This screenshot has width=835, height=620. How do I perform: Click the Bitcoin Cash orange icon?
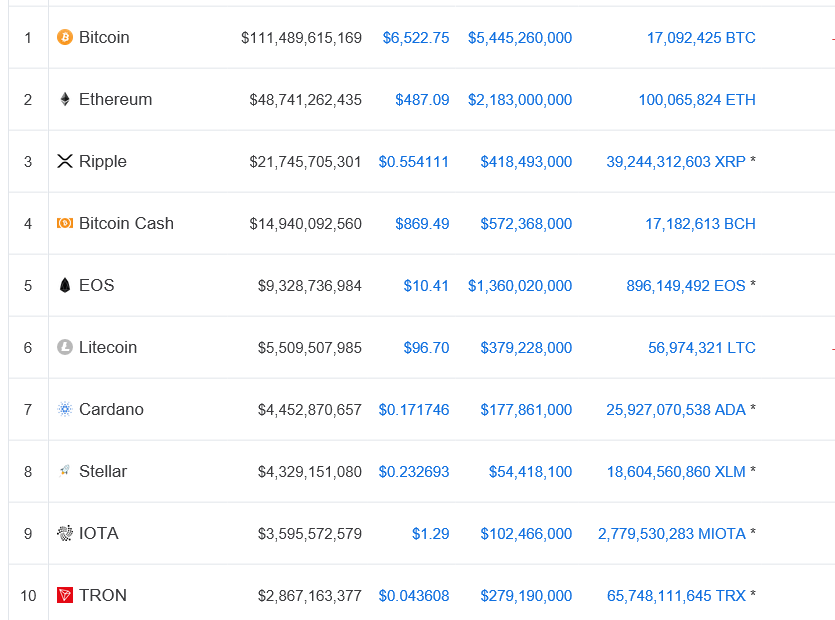(x=65, y=224)
